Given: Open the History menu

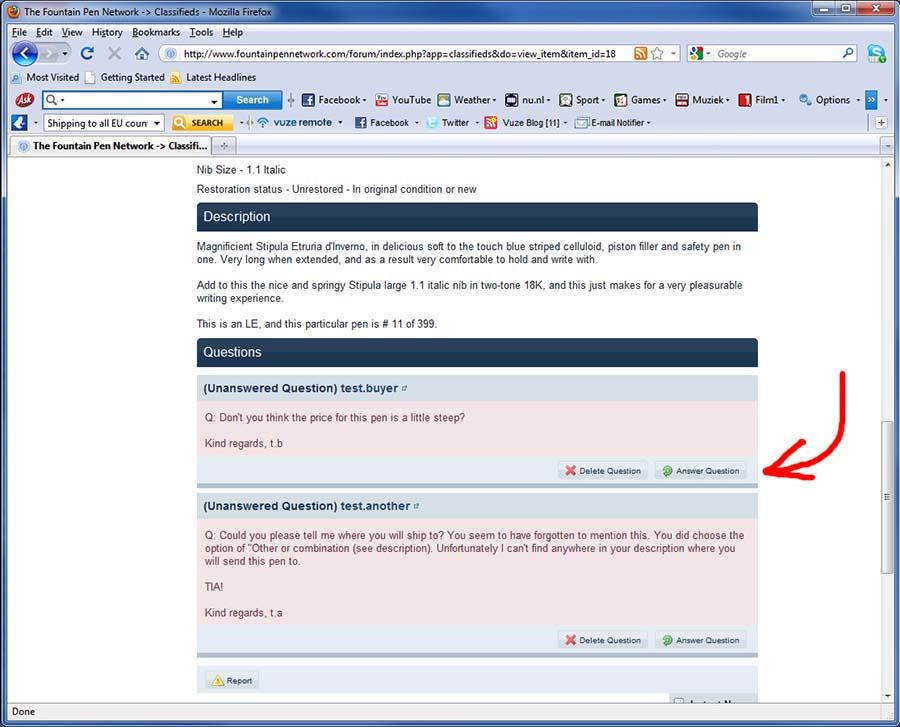Looking at the screenshot, I should pyautogui.click(x=107, y=32).
